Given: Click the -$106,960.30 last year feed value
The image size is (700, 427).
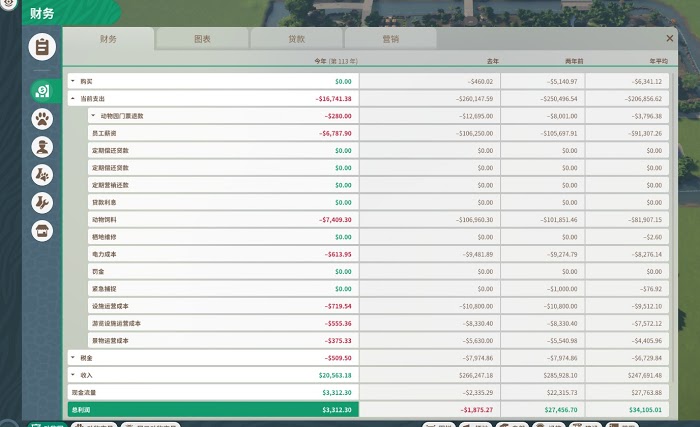Looking at the screenshot, I should pyautogui.click(x=475, y=220).
